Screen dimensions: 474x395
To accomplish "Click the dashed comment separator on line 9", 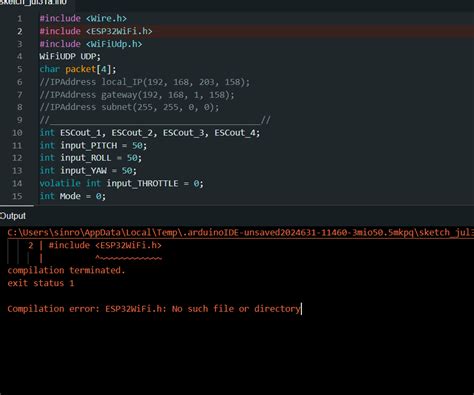I will 155,120.
